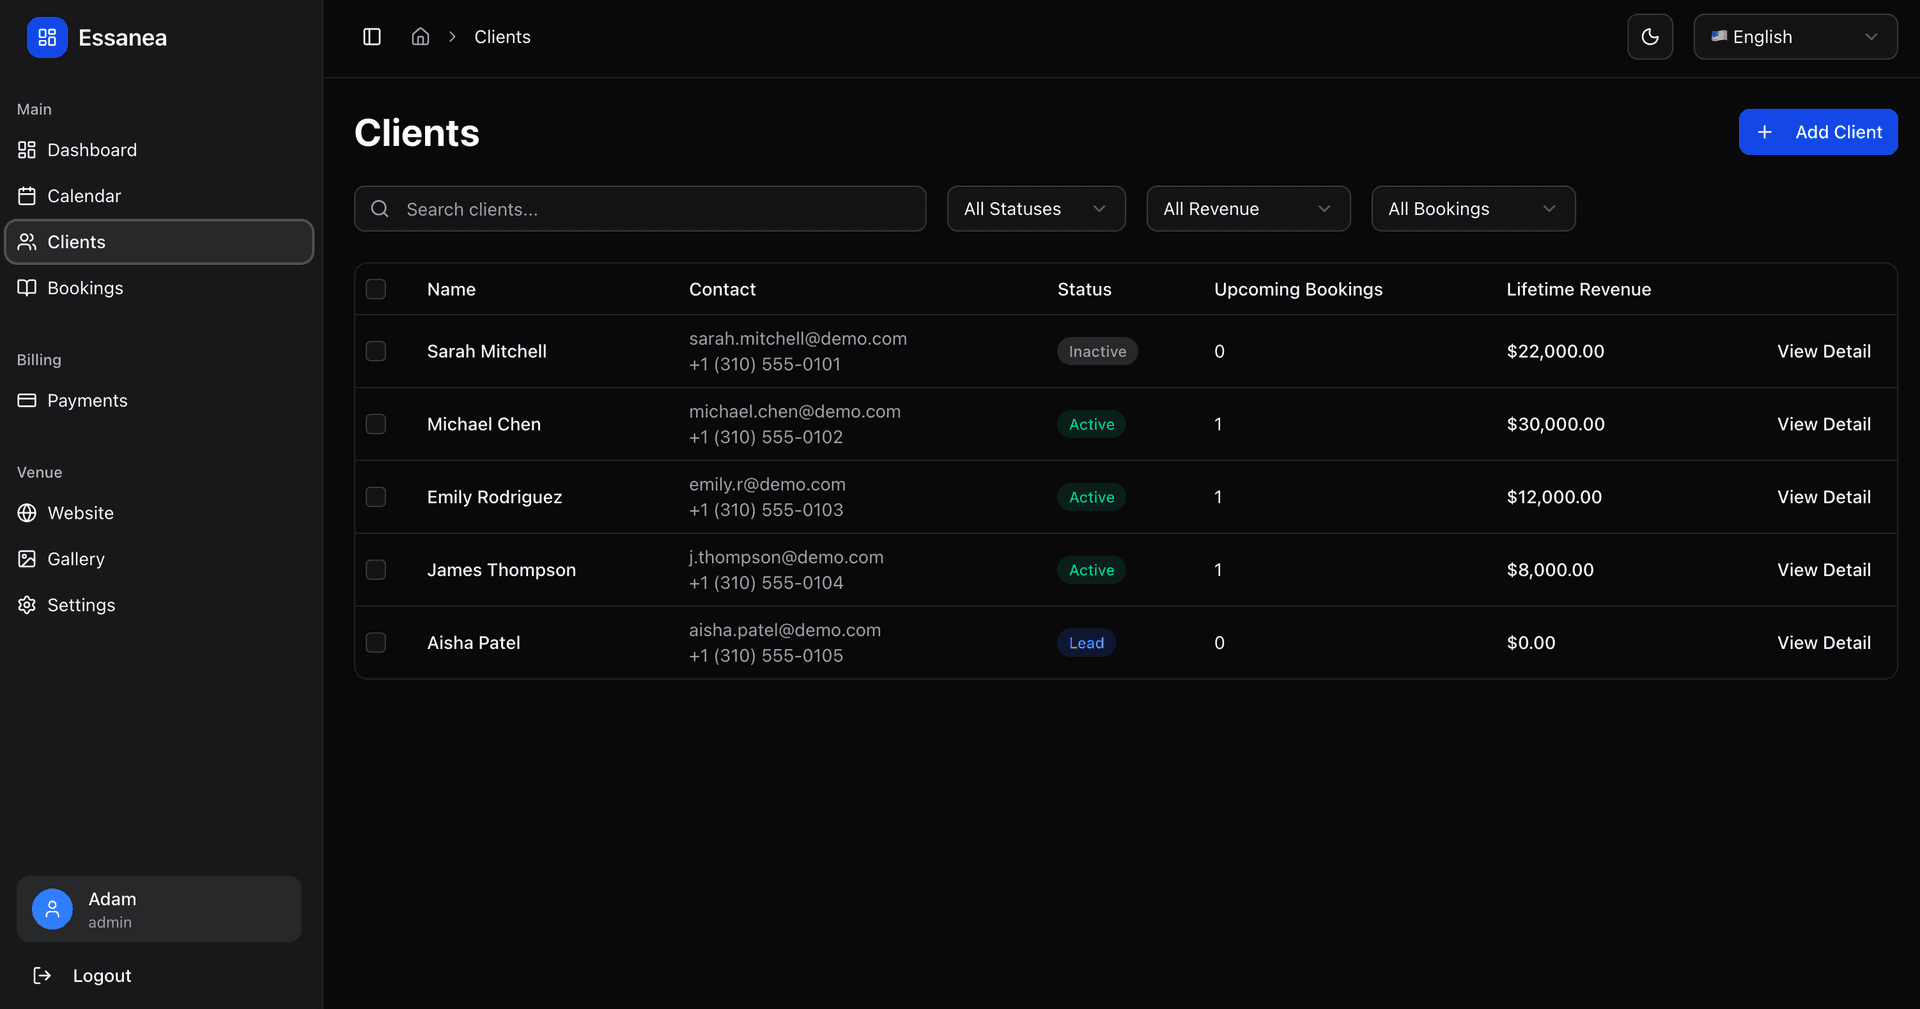Navigate home via the breadcrumb house icon
Screen dimensions: 1920x1009
420,36
